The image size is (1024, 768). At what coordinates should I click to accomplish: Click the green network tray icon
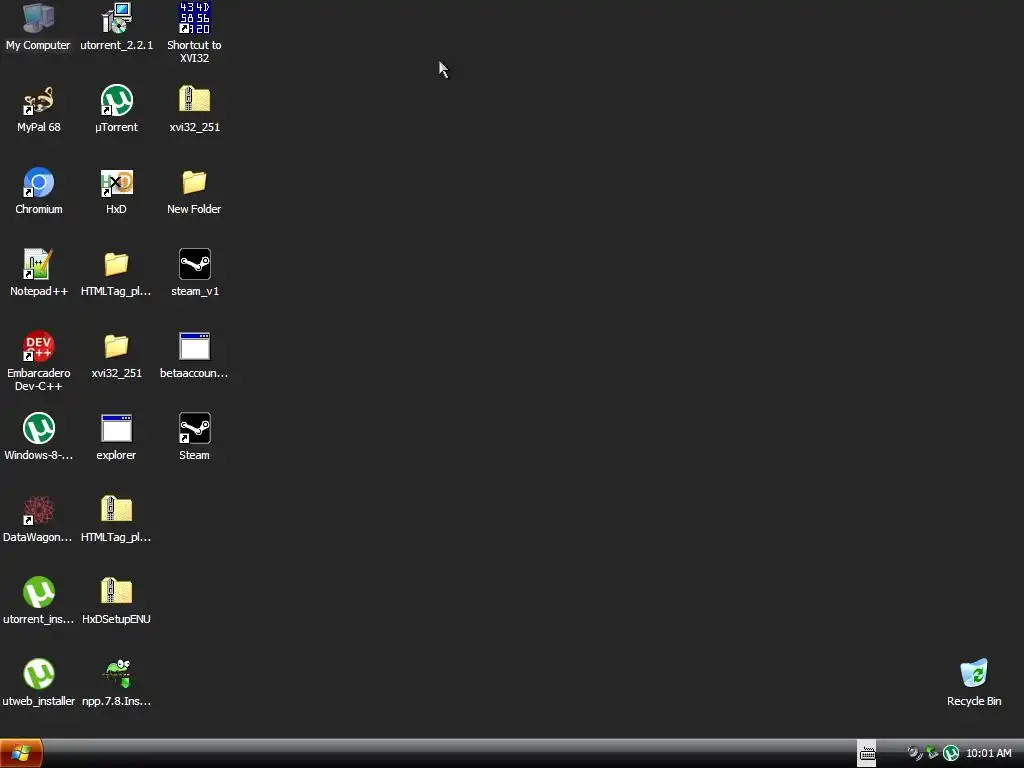click(933, 753)
